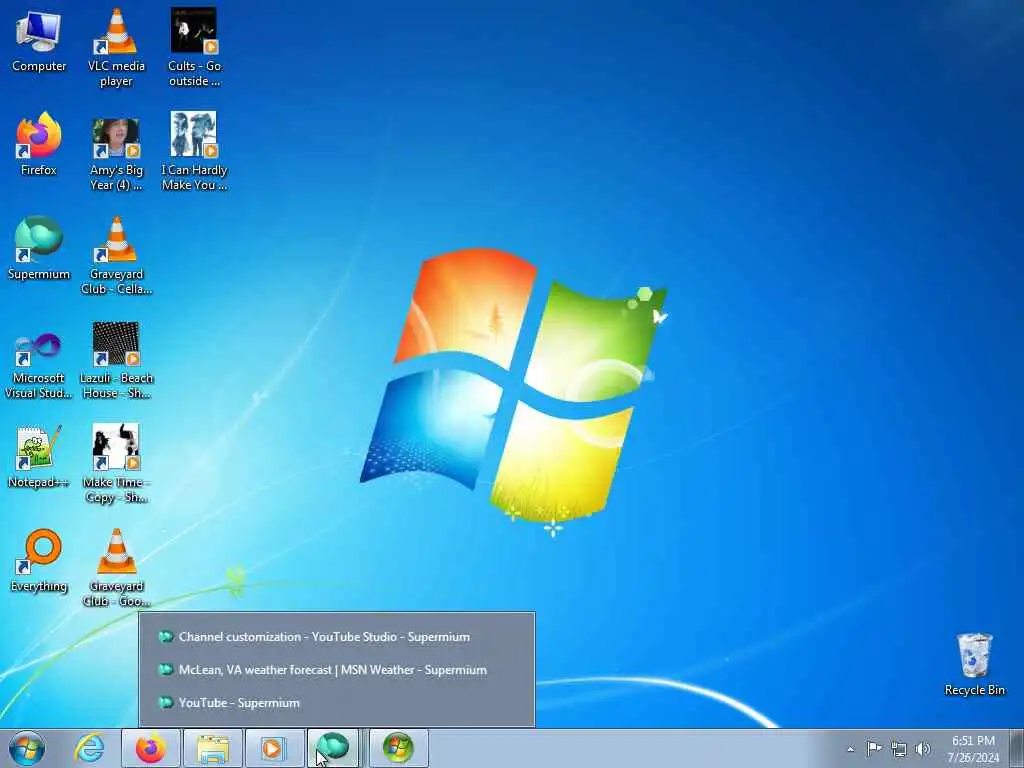Click the Supermium taskbar button
Screen dimensions: 1024x768
pos(334,748)
